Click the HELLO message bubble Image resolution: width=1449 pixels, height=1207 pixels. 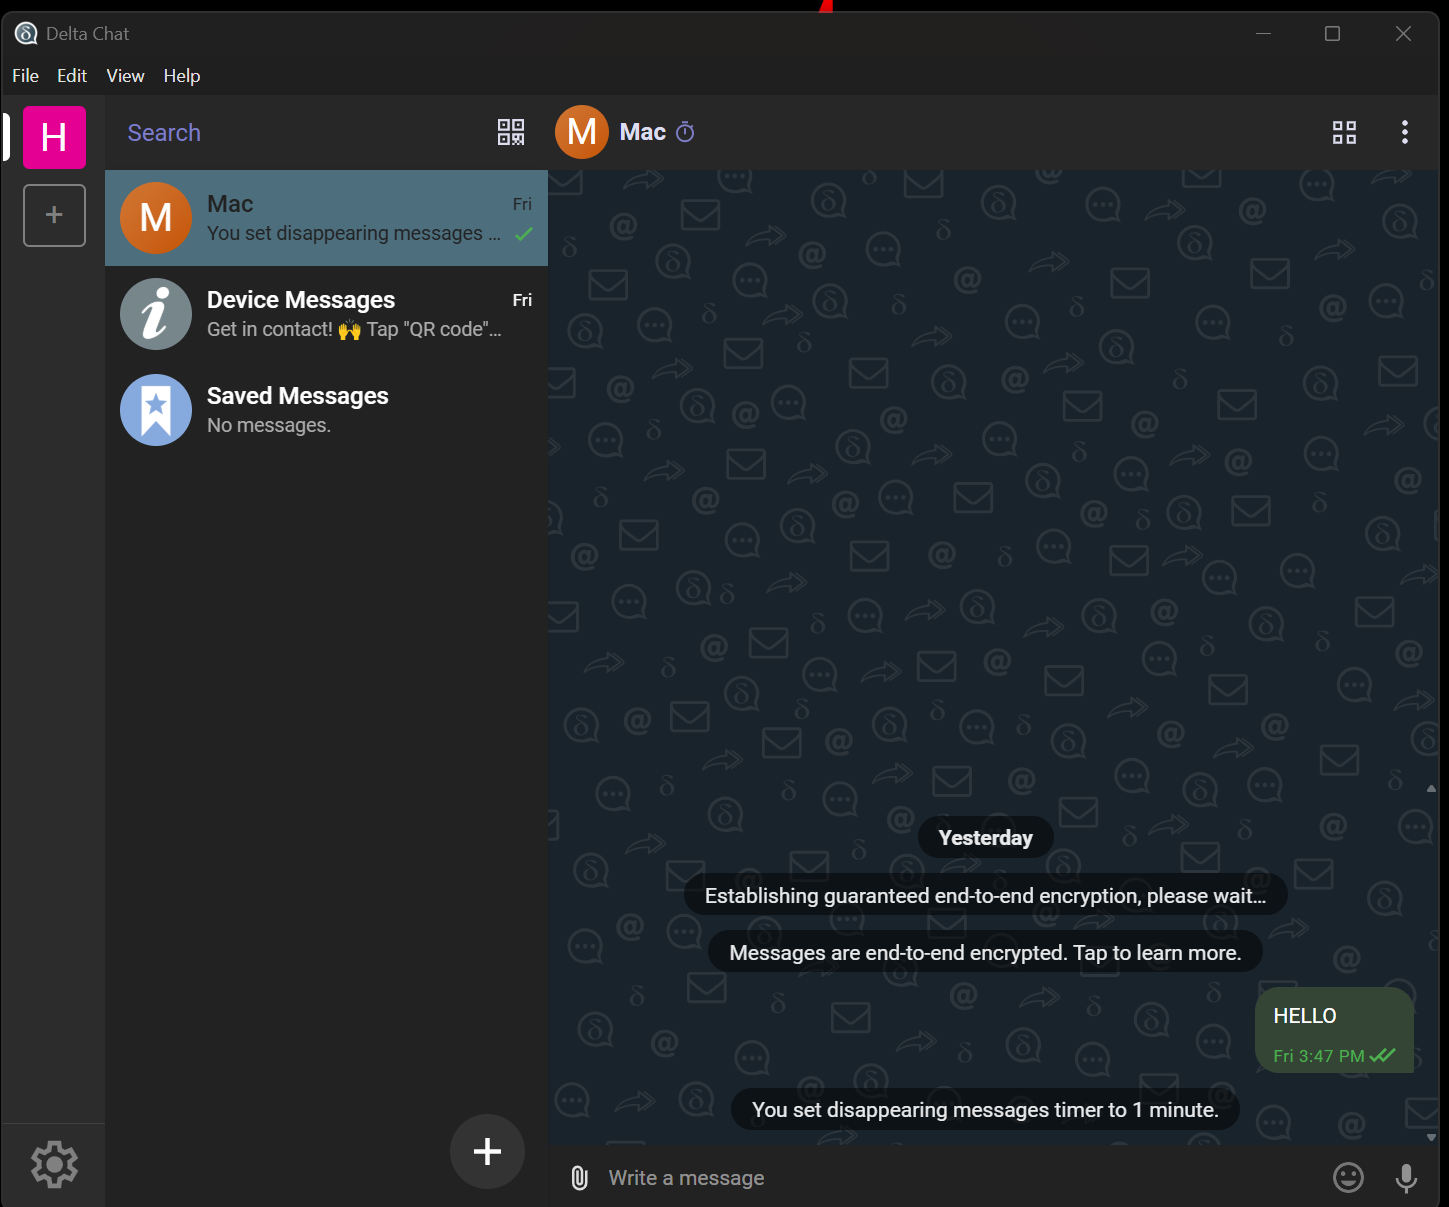click(1334, 1030)
